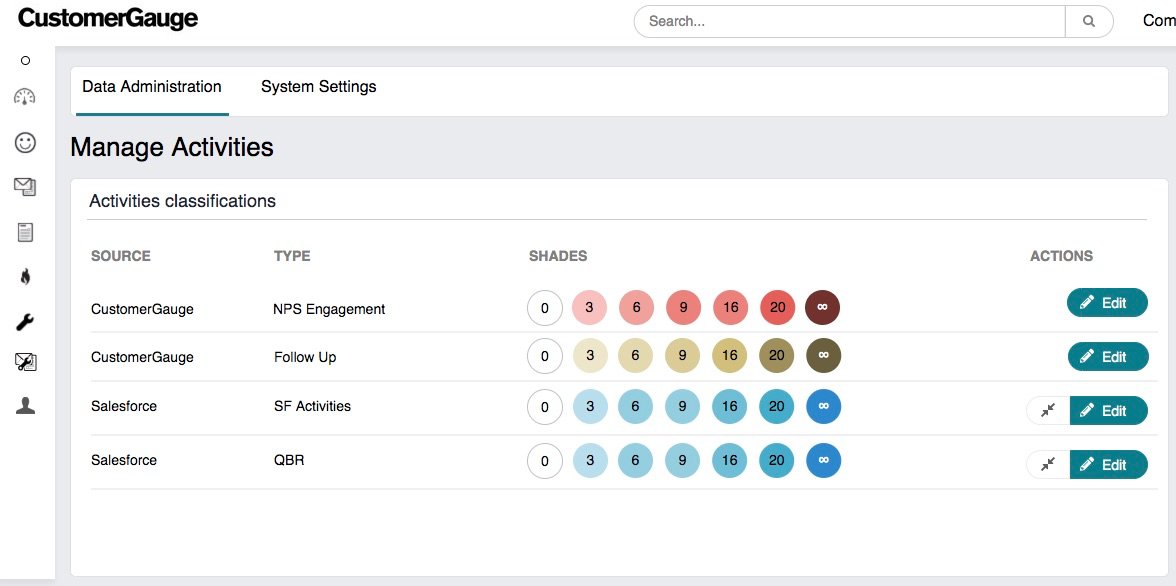Open the user profile icon in sidebar
1176x586 pixels.
(26, 406)
